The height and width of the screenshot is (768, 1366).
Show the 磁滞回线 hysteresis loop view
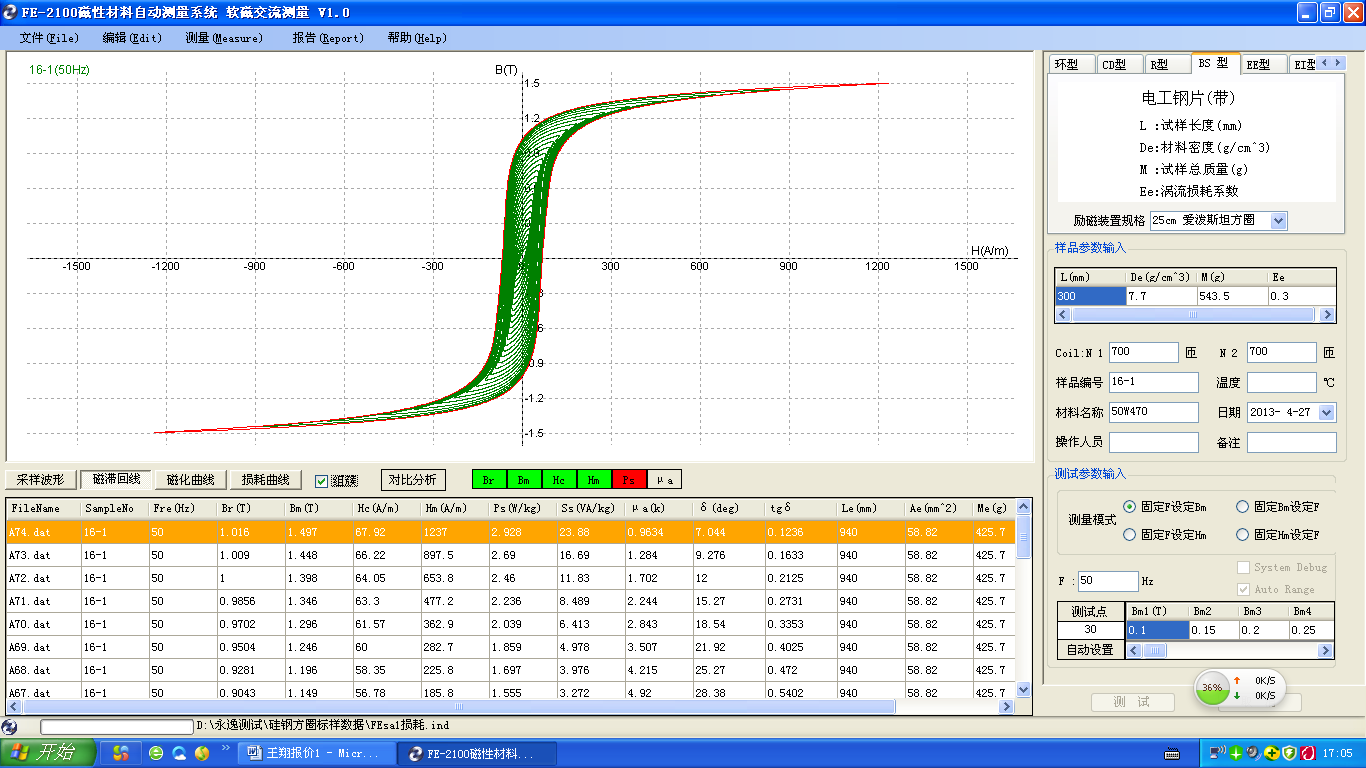(118, 480)
